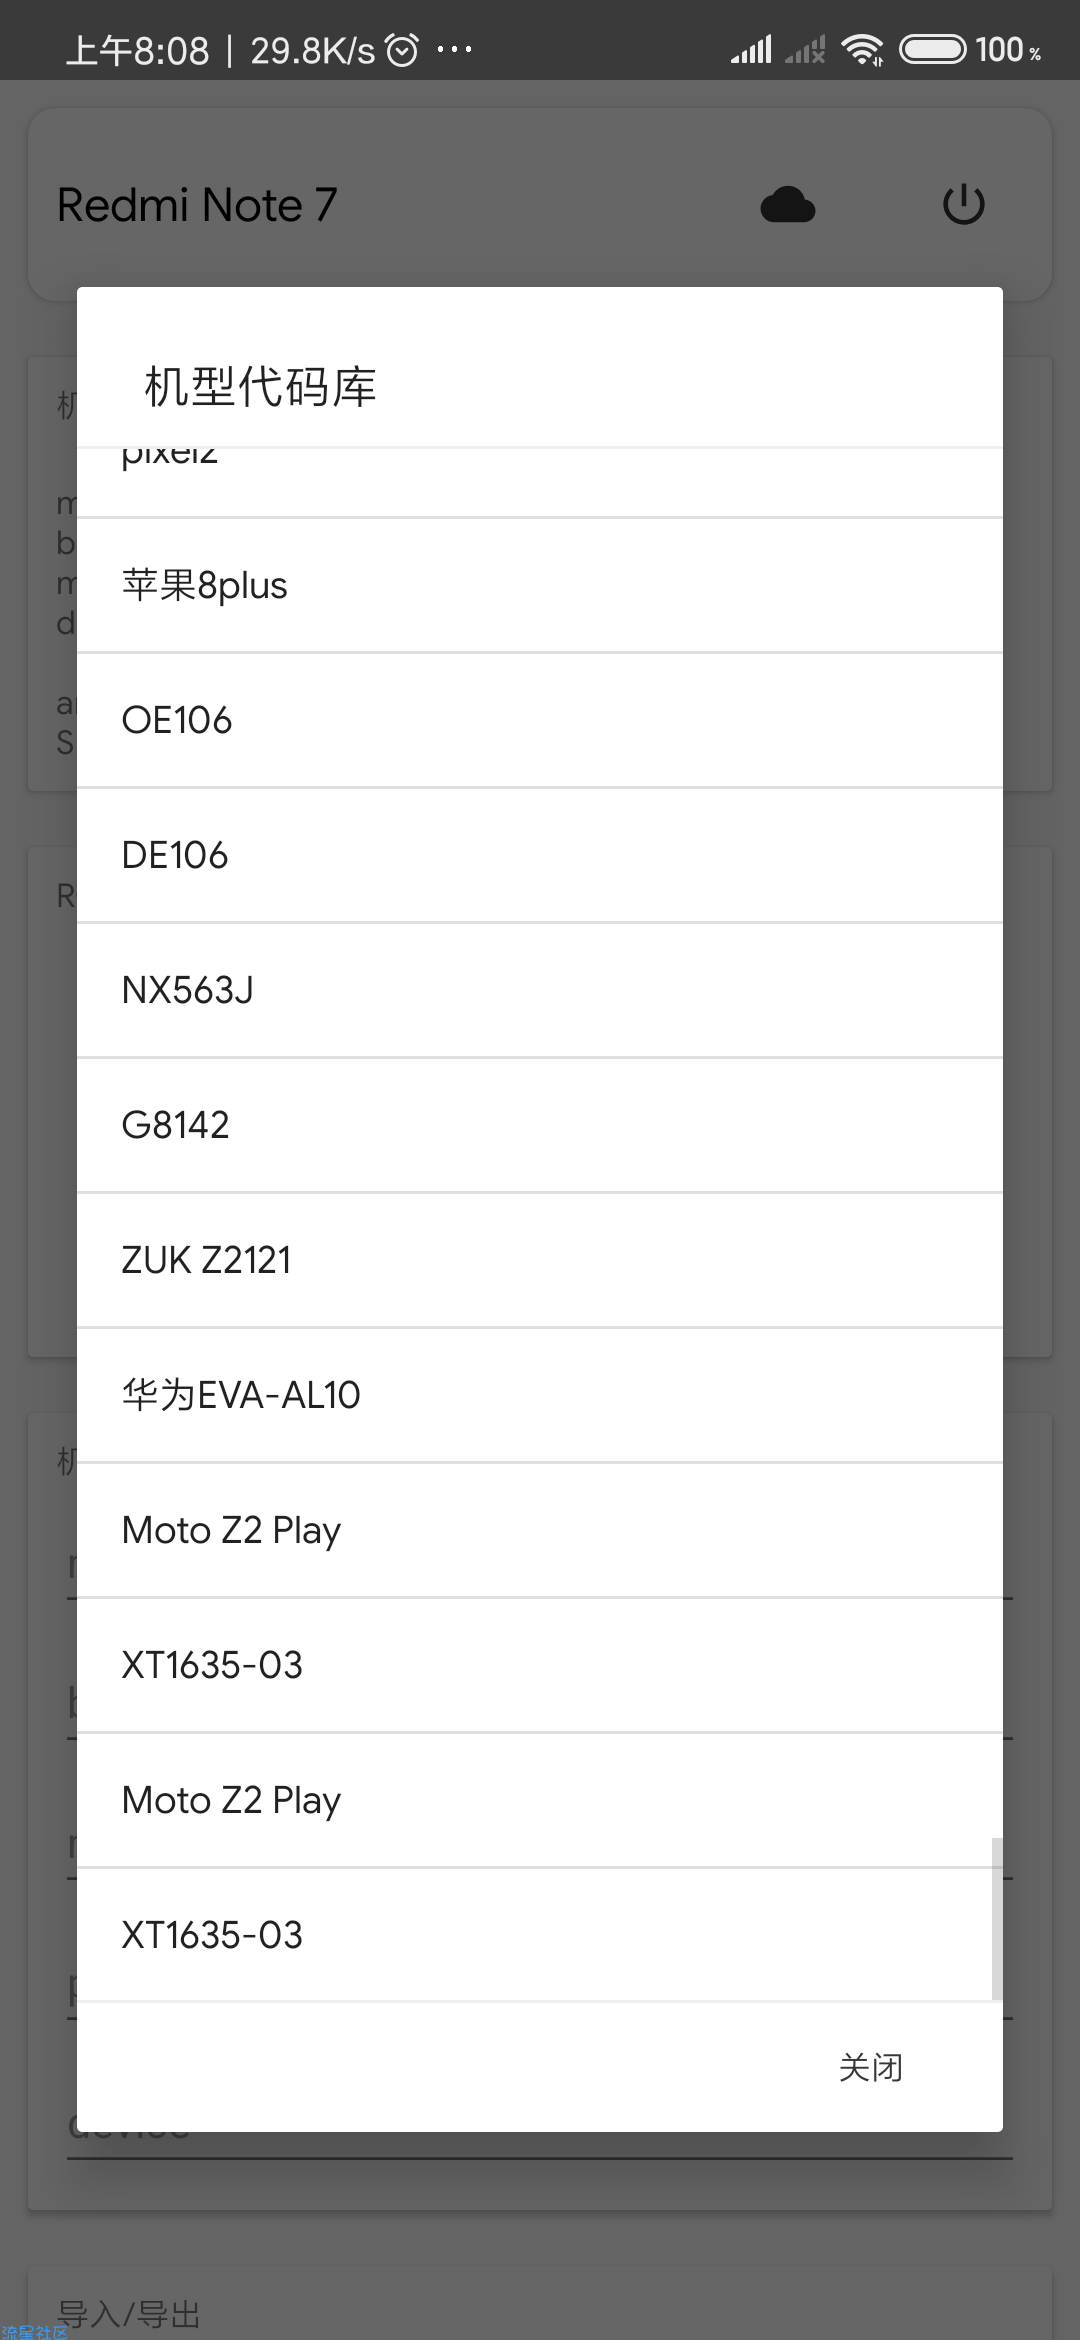This screenshot has width=1080, height=2340.
Task: Select G8142 device code
Action: pyautogui.click(x=540, y=1126)
